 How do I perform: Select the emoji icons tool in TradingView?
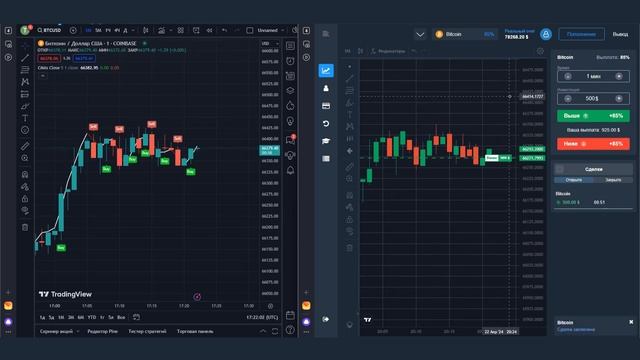pos(25,130)
